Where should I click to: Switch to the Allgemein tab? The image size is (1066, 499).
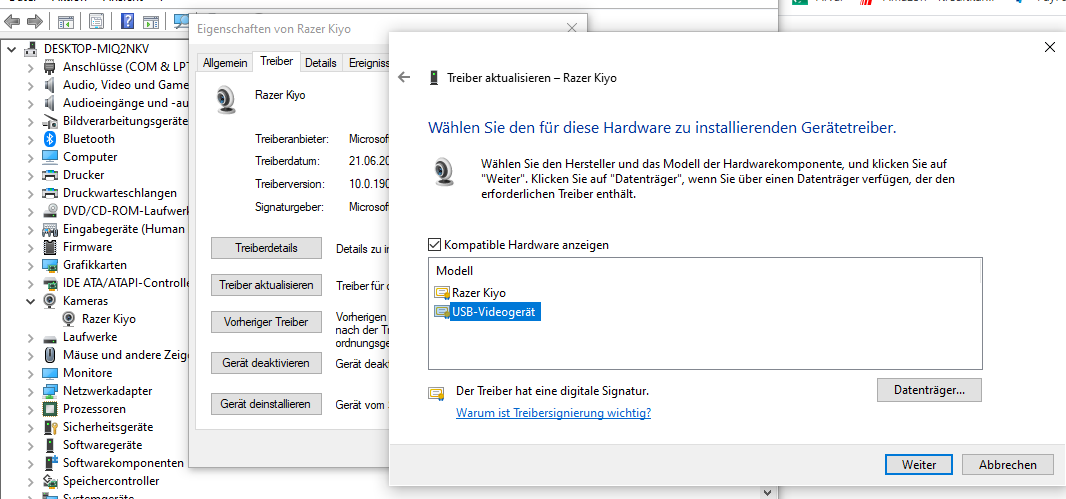point(225,63)
